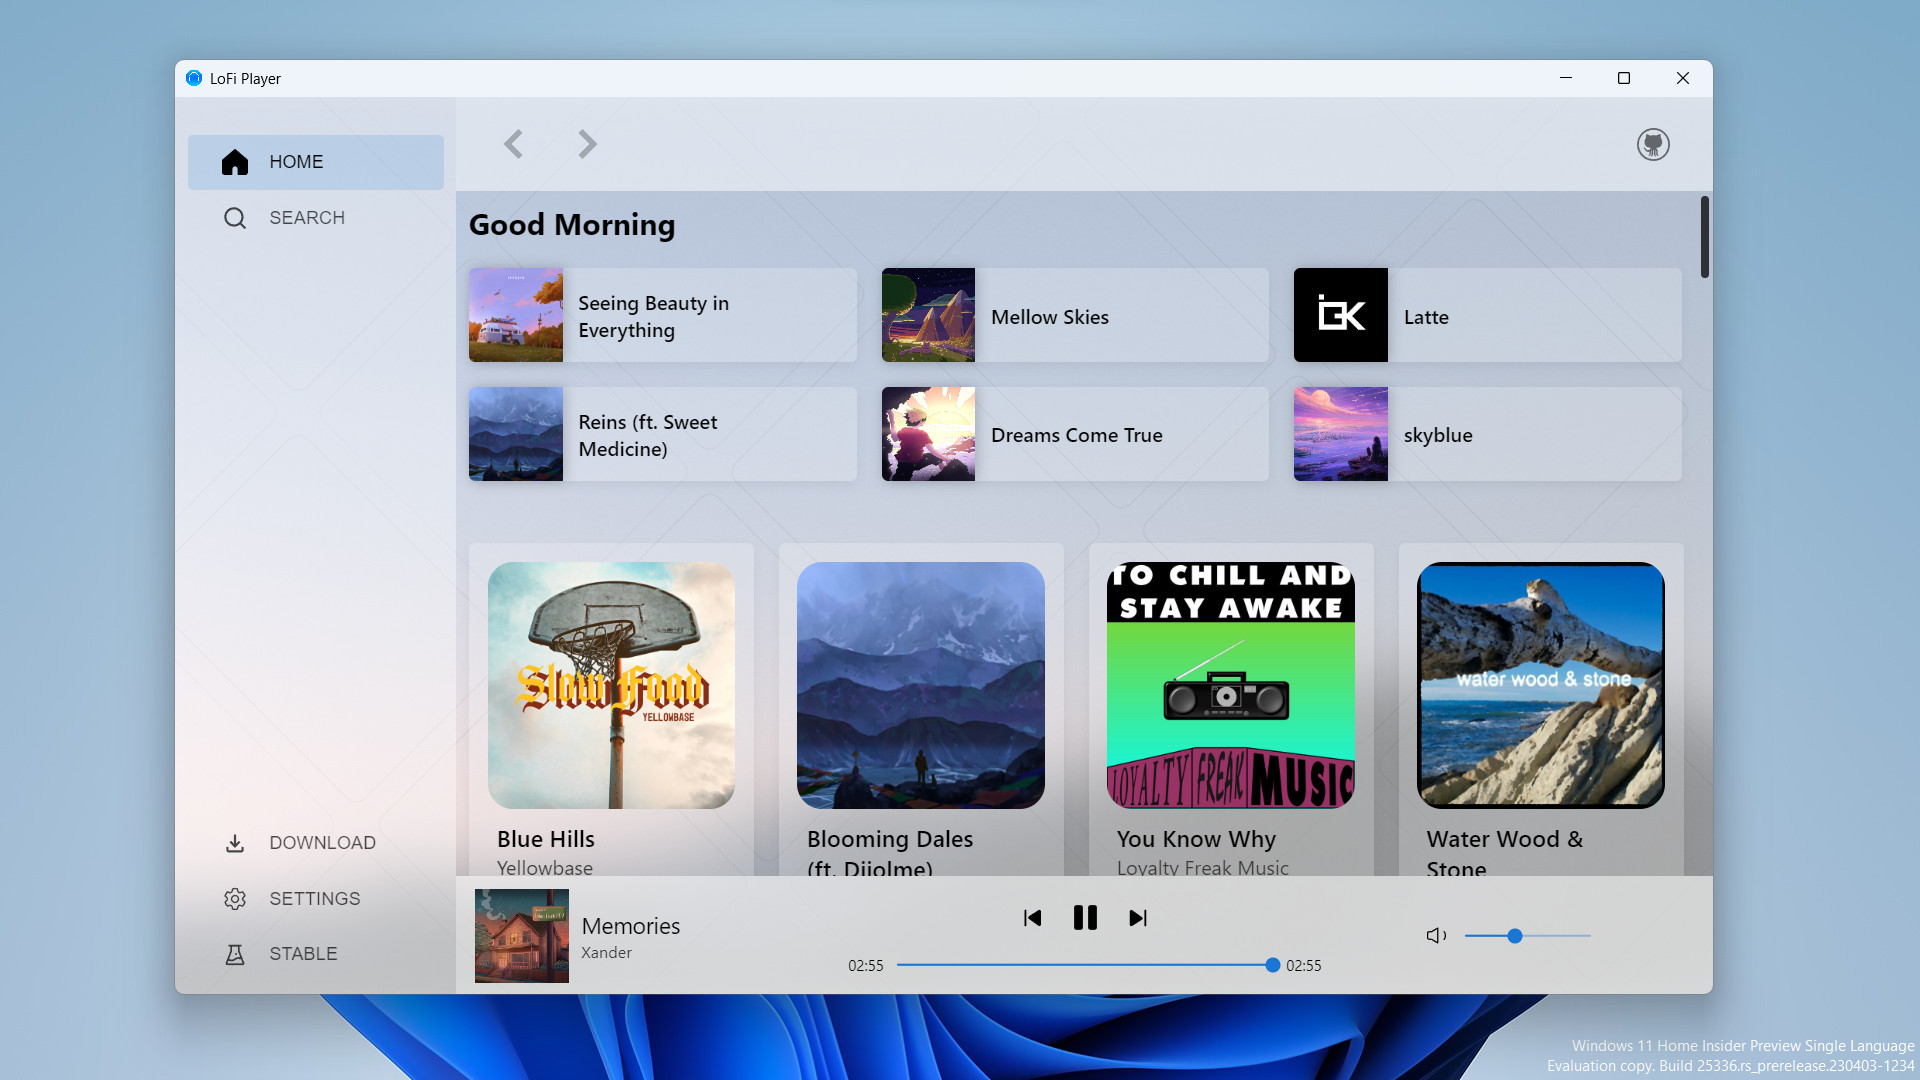This screenshot has width=1920, height=1080.
Task: Open the Blue Hills Slow Food album art
Action: [611, 685]
